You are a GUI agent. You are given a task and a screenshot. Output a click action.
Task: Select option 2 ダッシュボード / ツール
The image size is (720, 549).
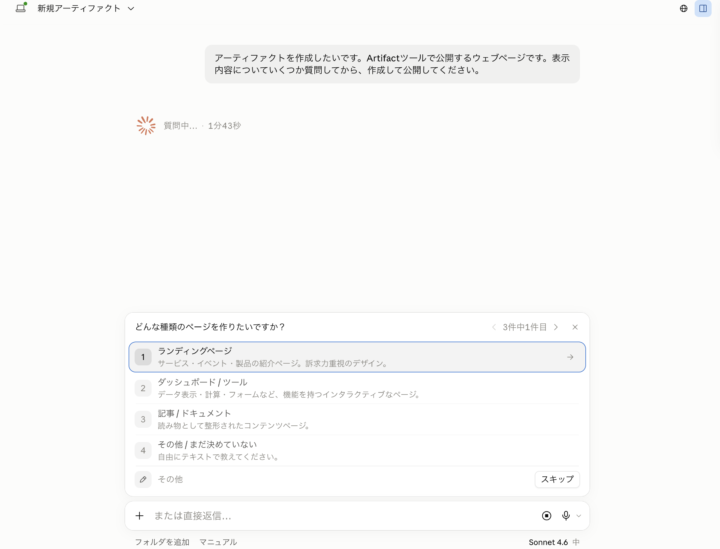click(x=357, y=388)
